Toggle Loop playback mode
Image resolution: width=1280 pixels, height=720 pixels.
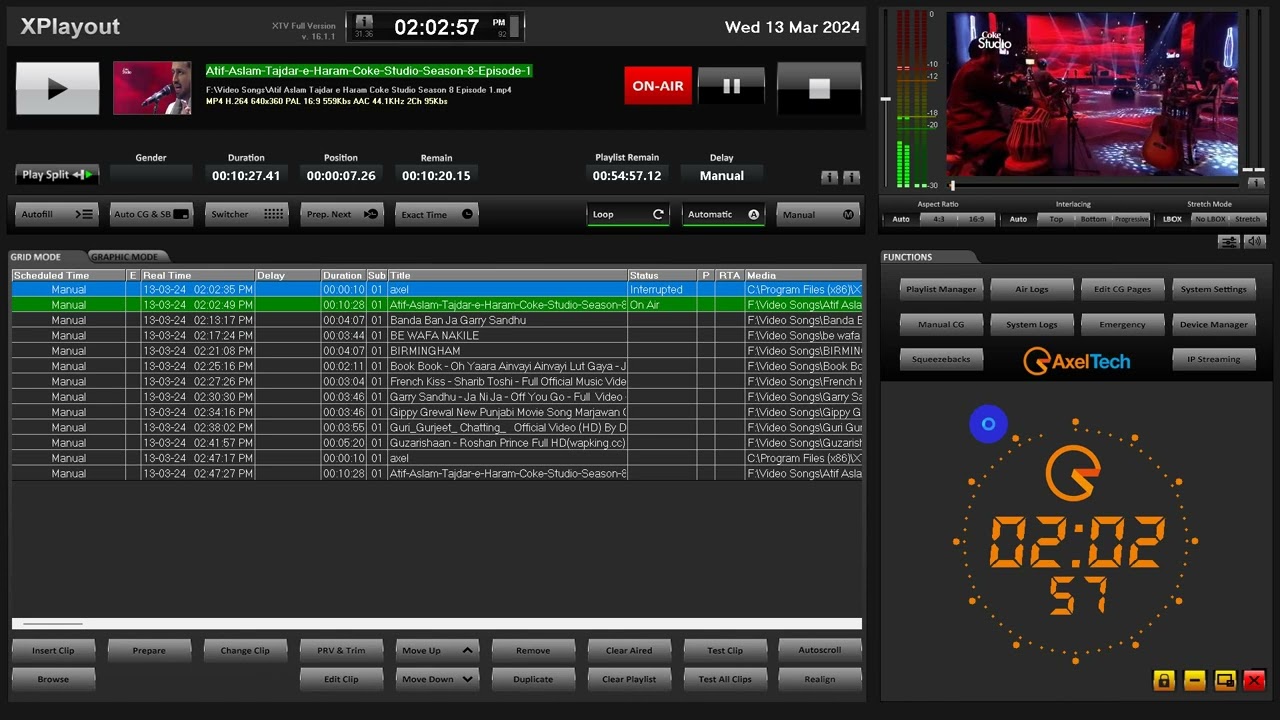pyautogui.click(x=628, y=214)
